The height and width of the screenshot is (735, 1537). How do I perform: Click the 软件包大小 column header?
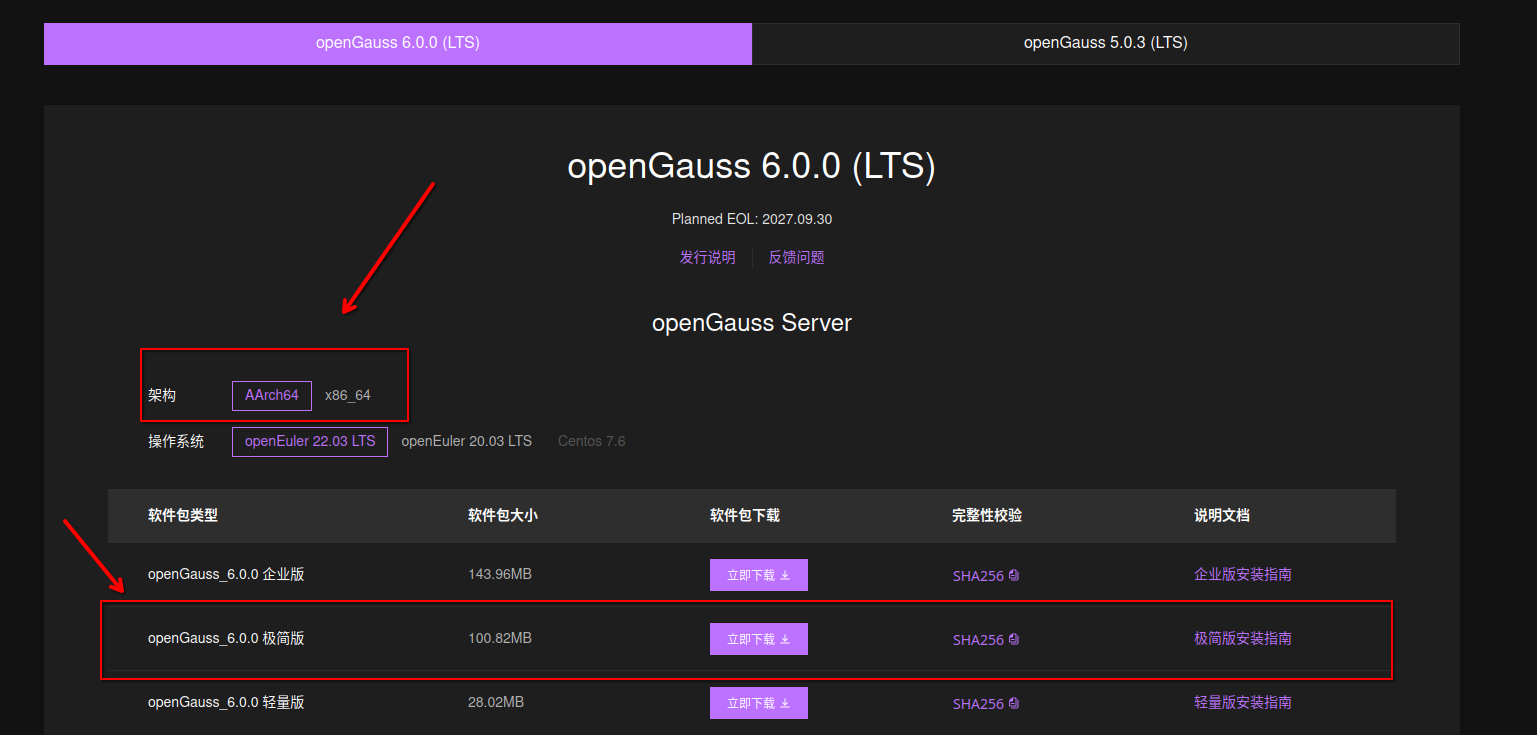503,516
